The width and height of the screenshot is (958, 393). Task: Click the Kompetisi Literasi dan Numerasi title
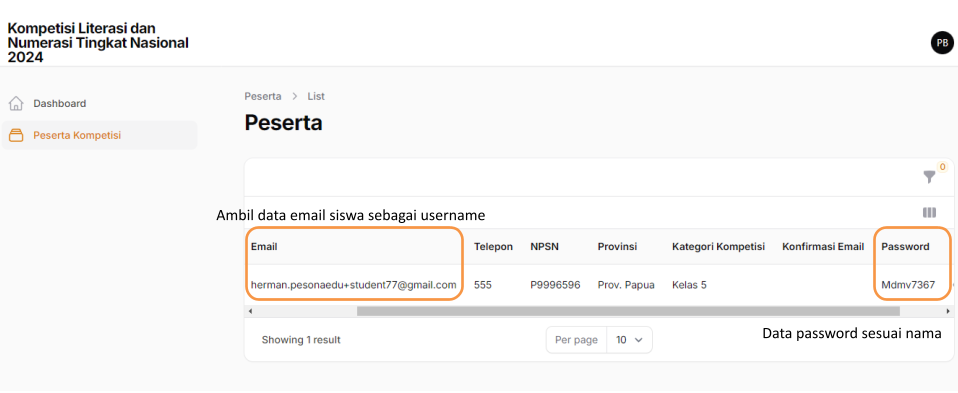pos(98,43)
